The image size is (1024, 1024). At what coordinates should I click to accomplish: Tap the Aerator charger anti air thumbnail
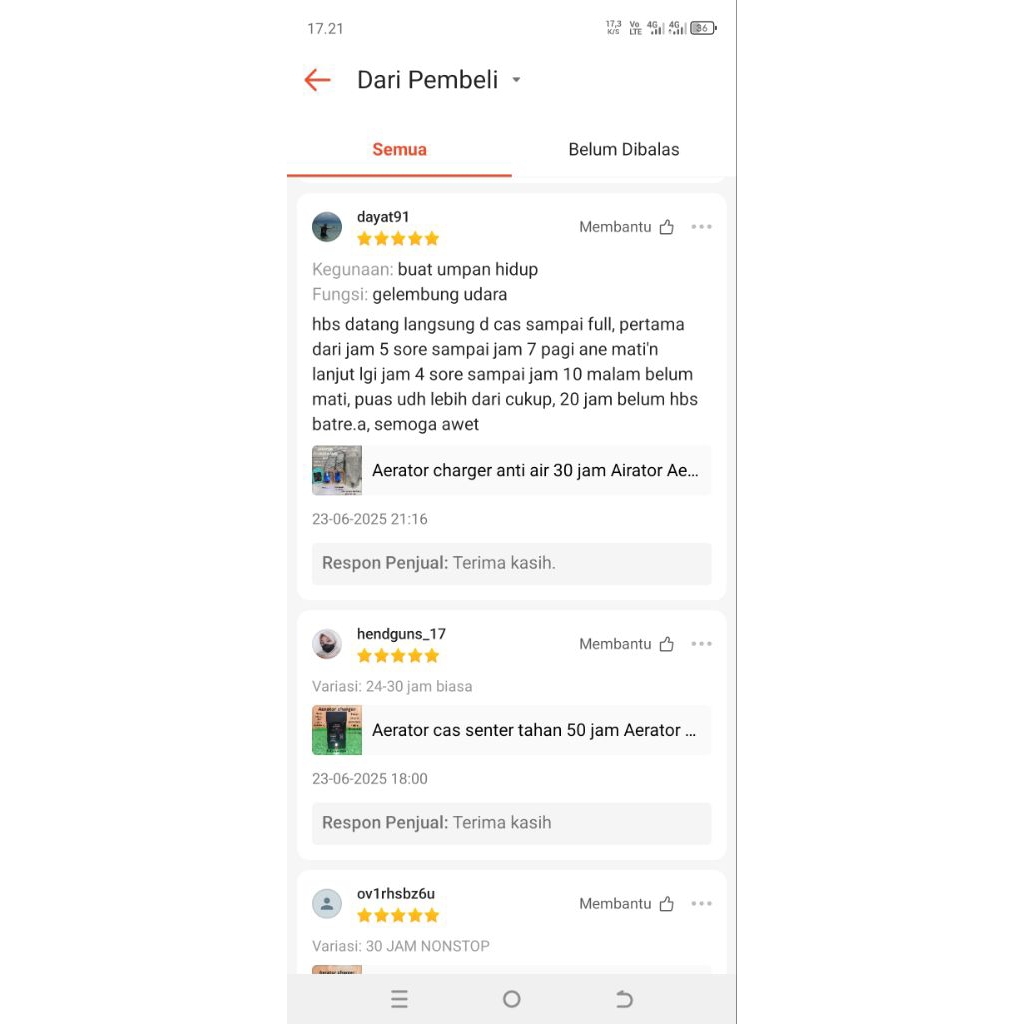[x=337, y=470]
